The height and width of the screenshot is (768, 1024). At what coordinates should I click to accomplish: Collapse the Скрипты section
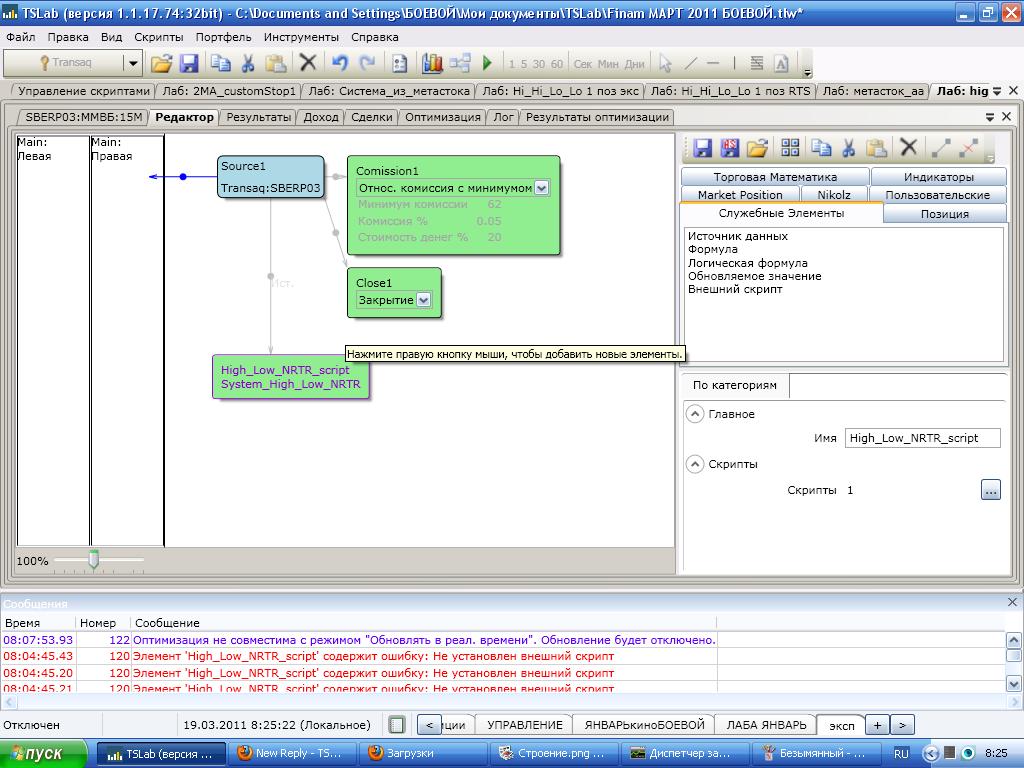(x=695, y=464)
